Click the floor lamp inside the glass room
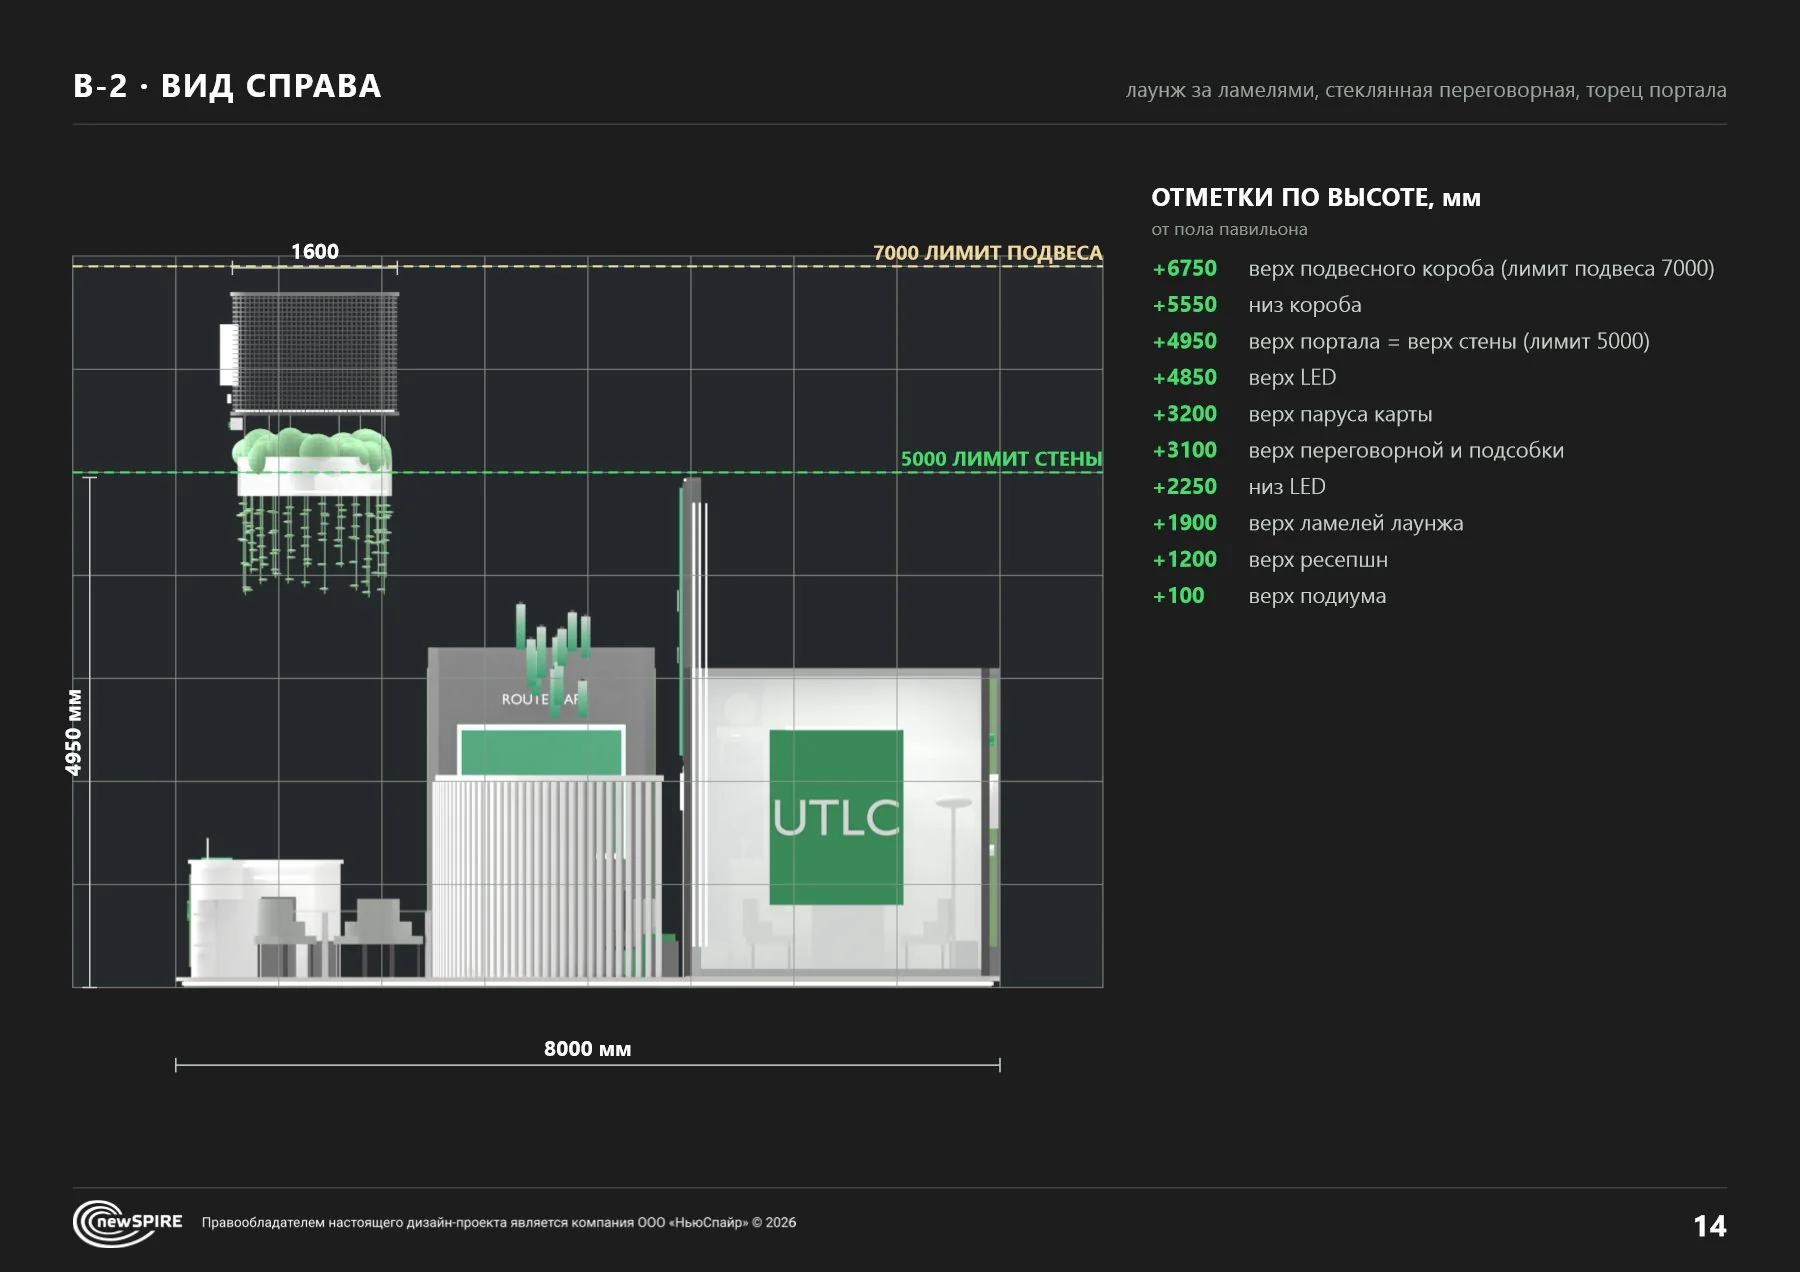Image resolution: width=1800 pixels, height=1272 pixels. (x=954, y=884)
